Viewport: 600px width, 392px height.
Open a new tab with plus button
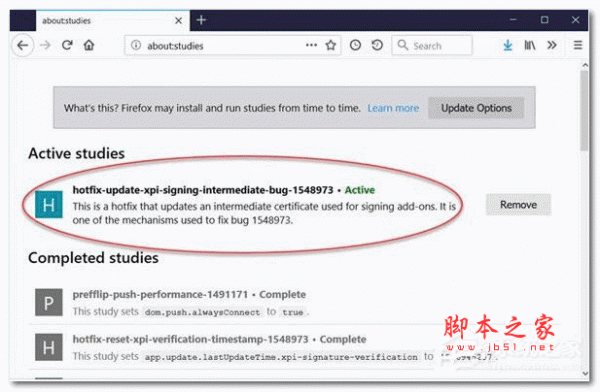pyautogui.click(x=201, y=20)
